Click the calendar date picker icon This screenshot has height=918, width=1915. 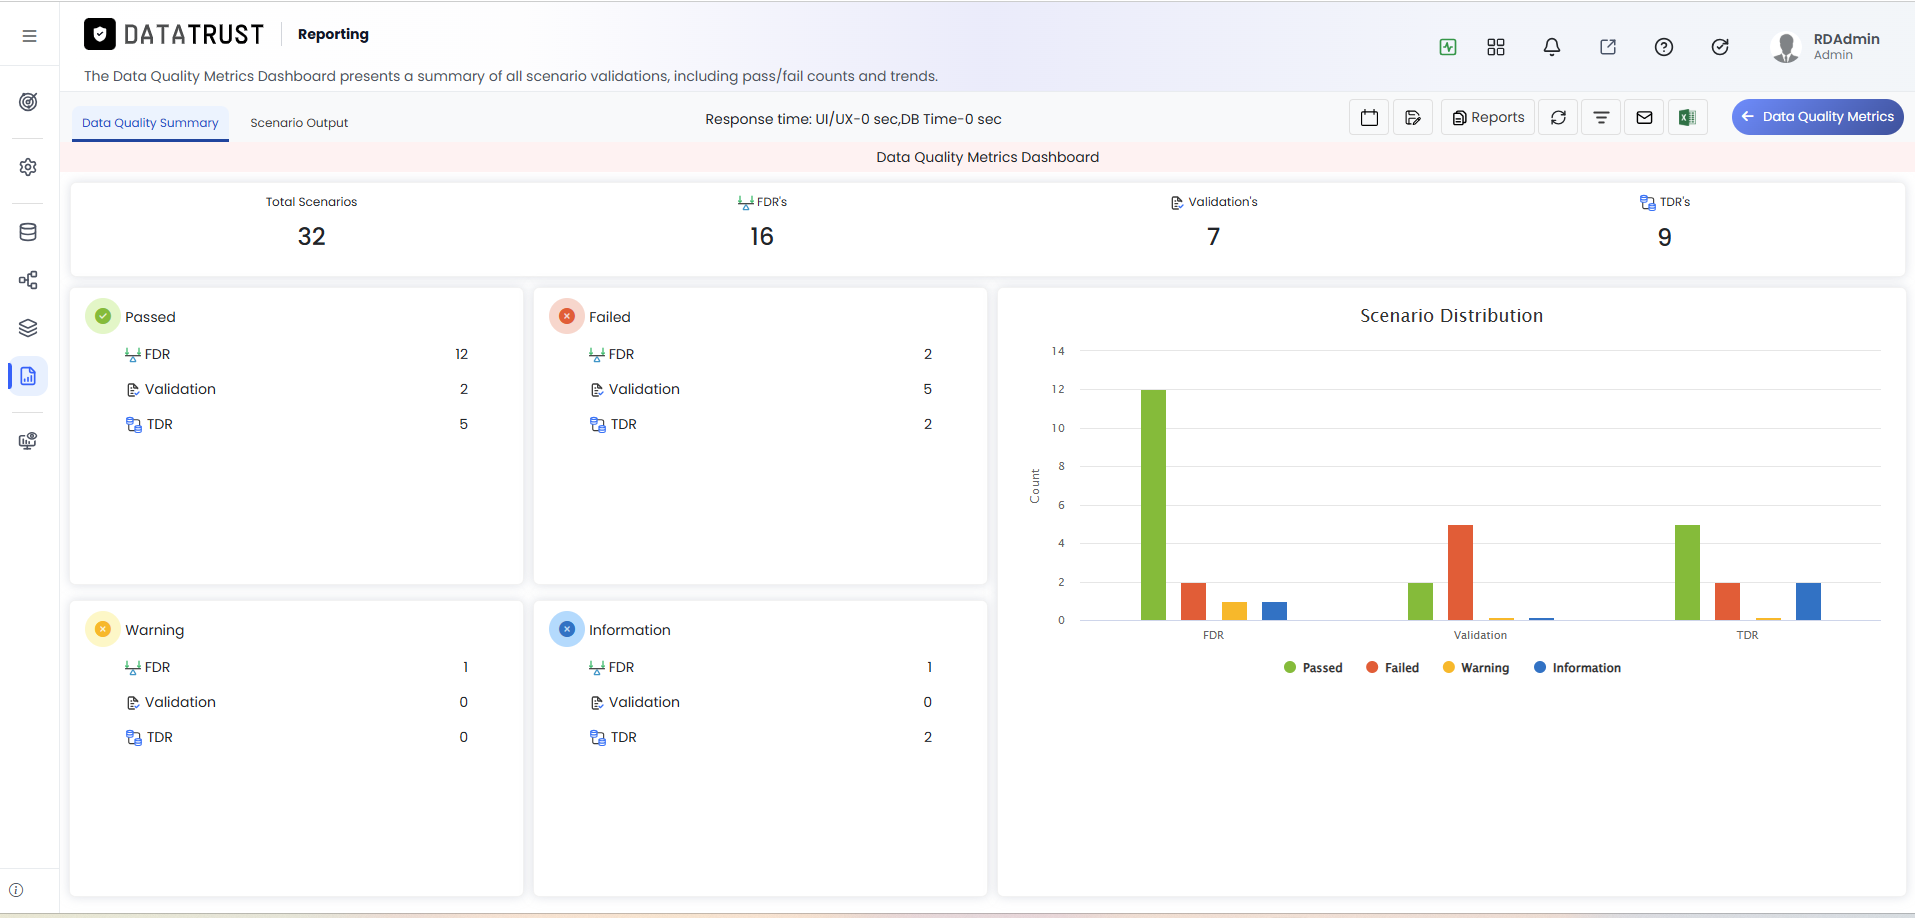click(x=1369, y=117)
